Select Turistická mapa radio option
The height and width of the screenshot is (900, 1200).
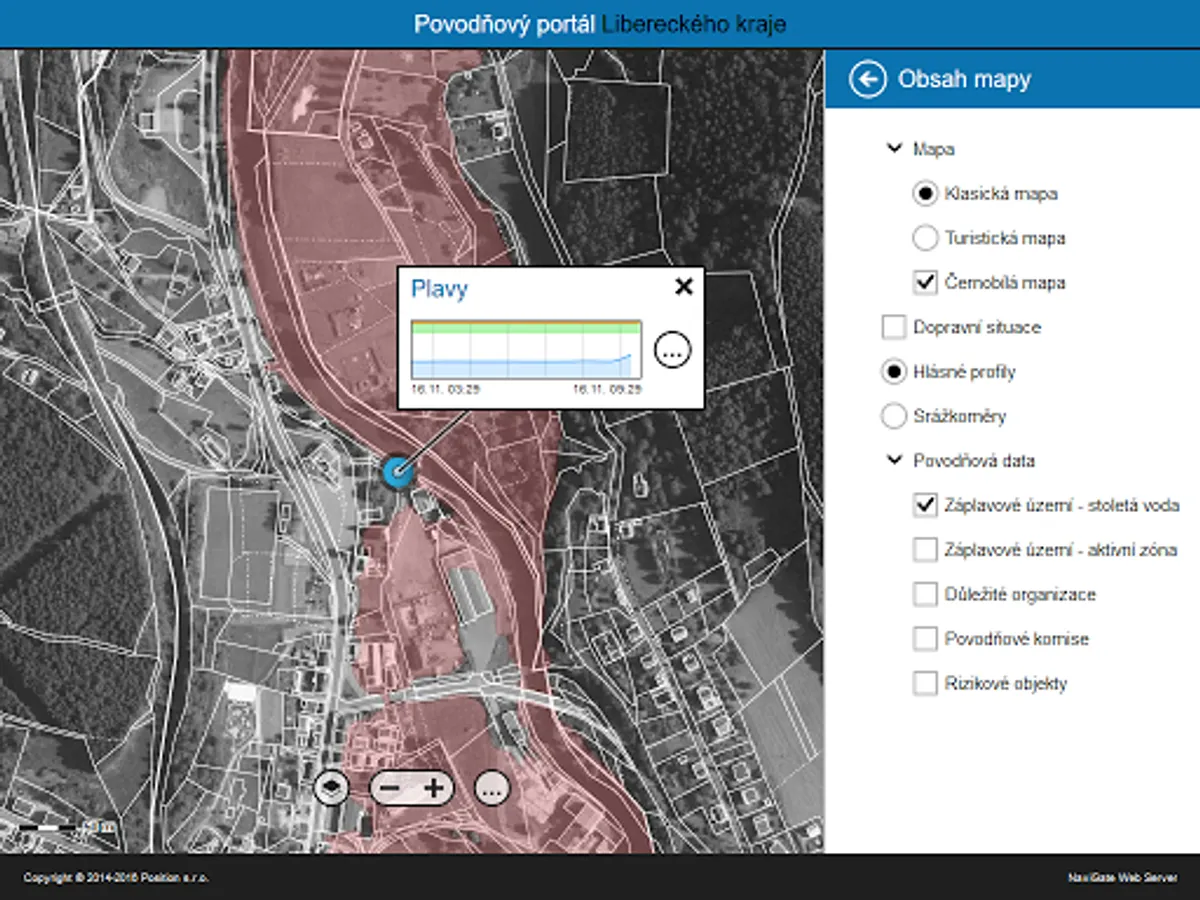[925, 238]
